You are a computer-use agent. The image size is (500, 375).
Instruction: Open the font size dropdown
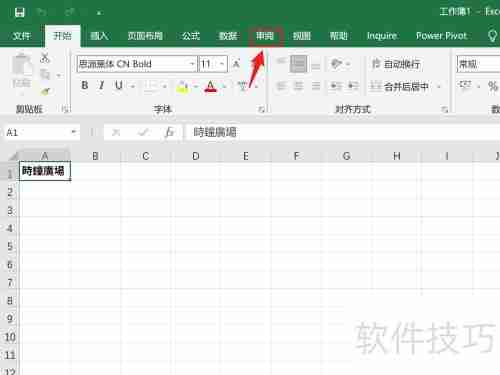(222, 64)
